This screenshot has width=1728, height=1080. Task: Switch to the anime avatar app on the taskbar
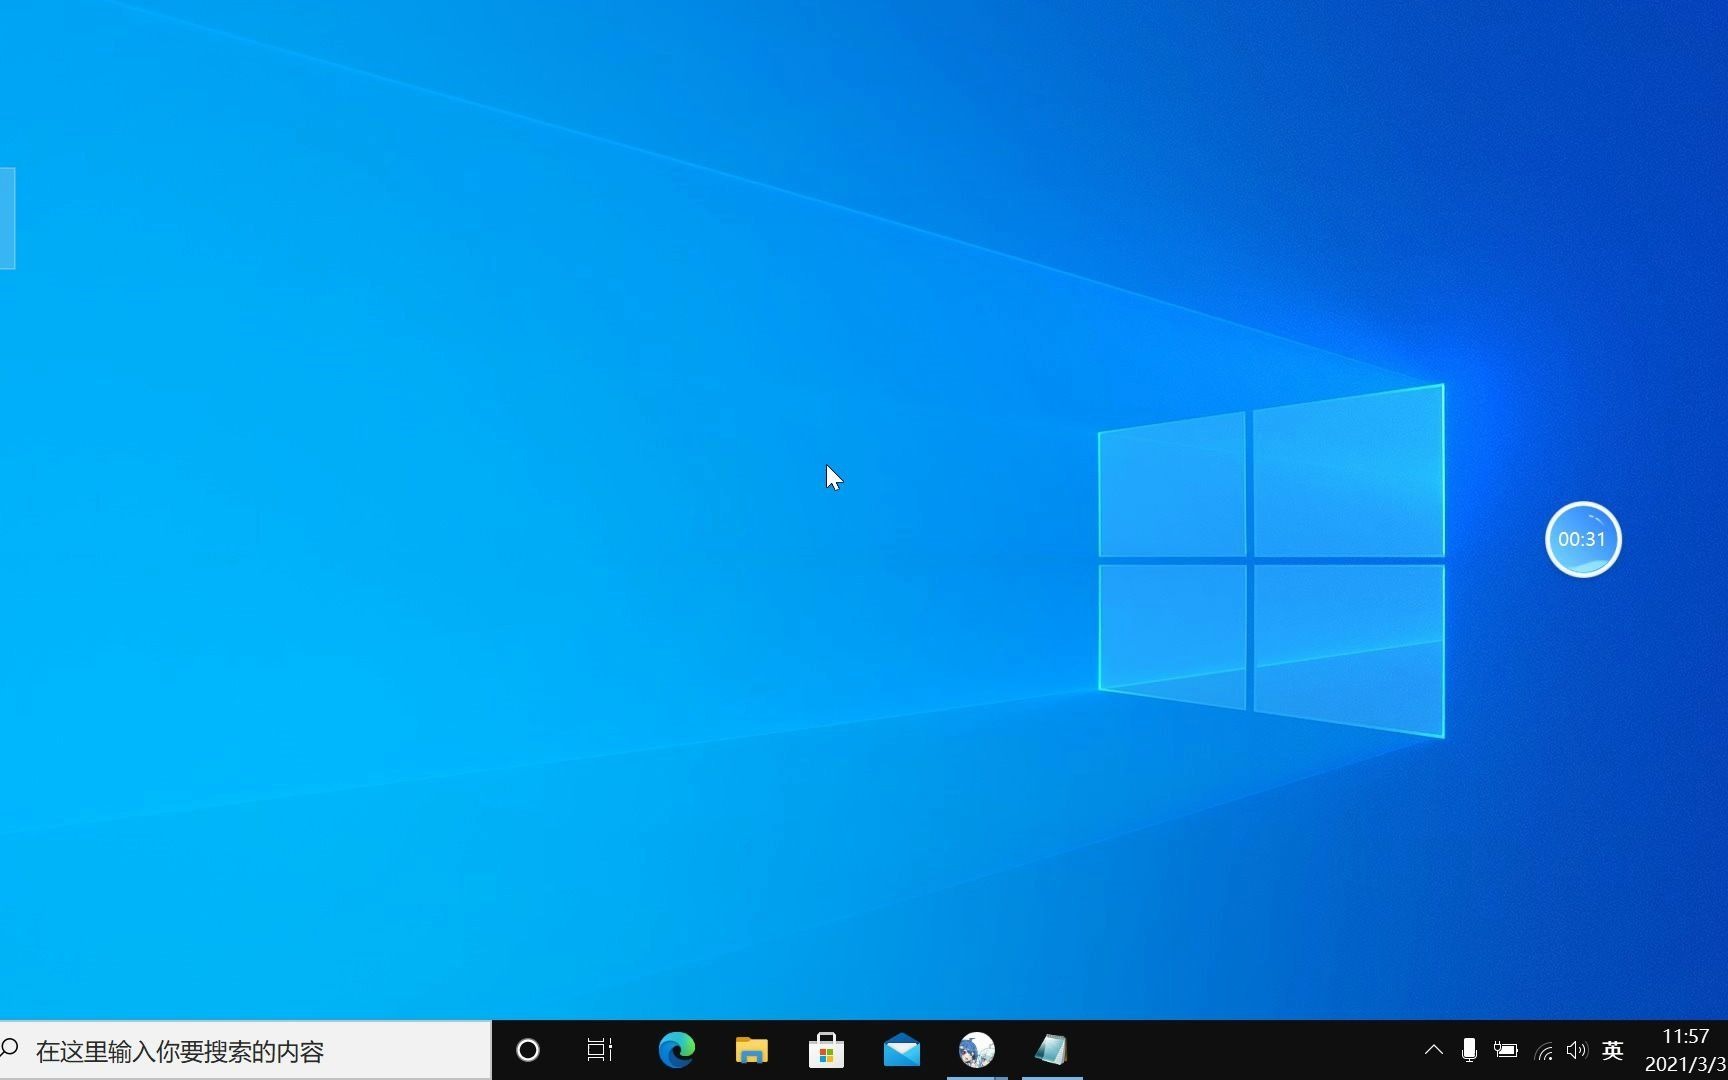click(977, 1050)
